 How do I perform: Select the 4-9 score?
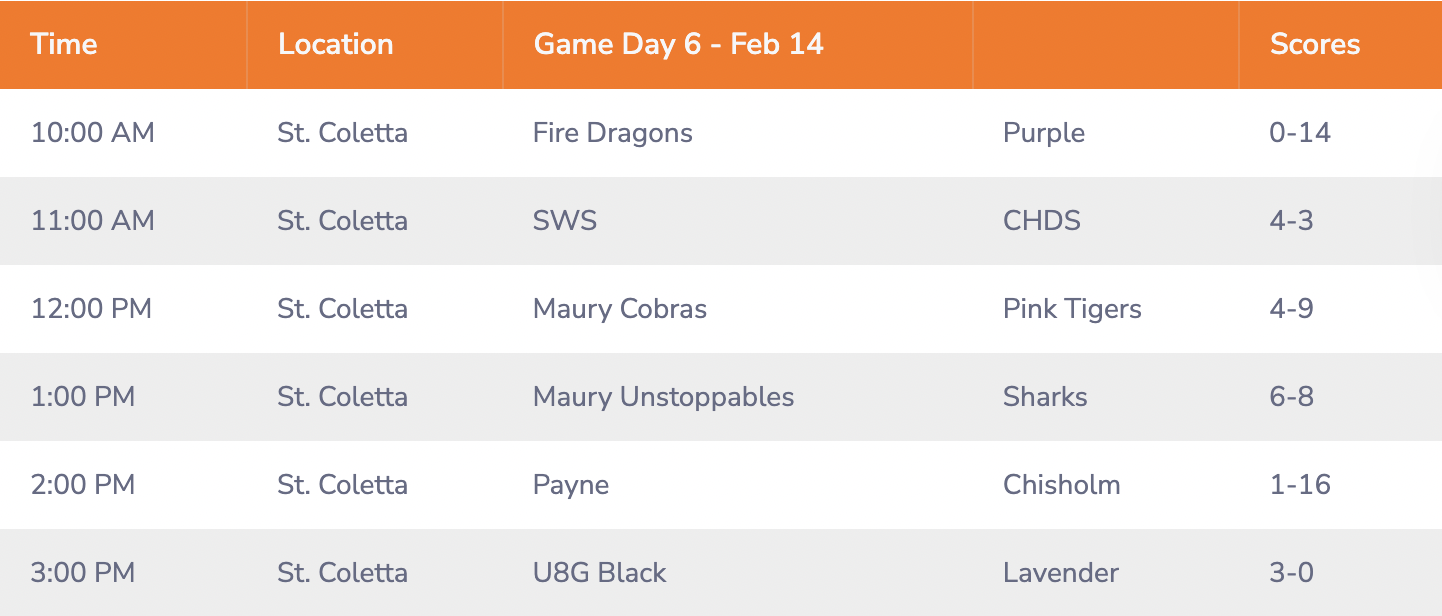1291,309
